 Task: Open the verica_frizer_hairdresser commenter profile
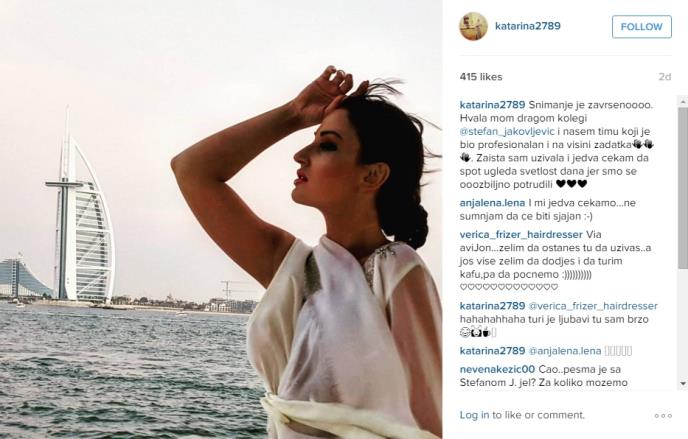point(521,235)
